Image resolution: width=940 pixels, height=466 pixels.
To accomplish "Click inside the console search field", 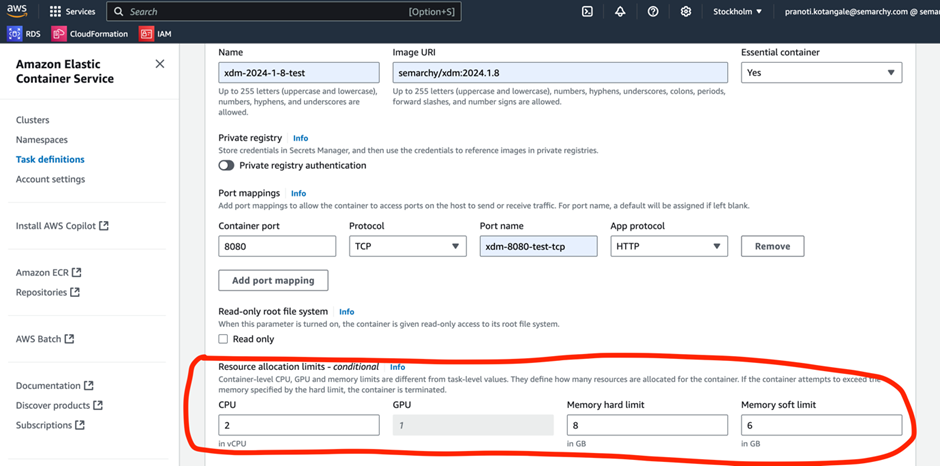I will click(x=284, y=11).
